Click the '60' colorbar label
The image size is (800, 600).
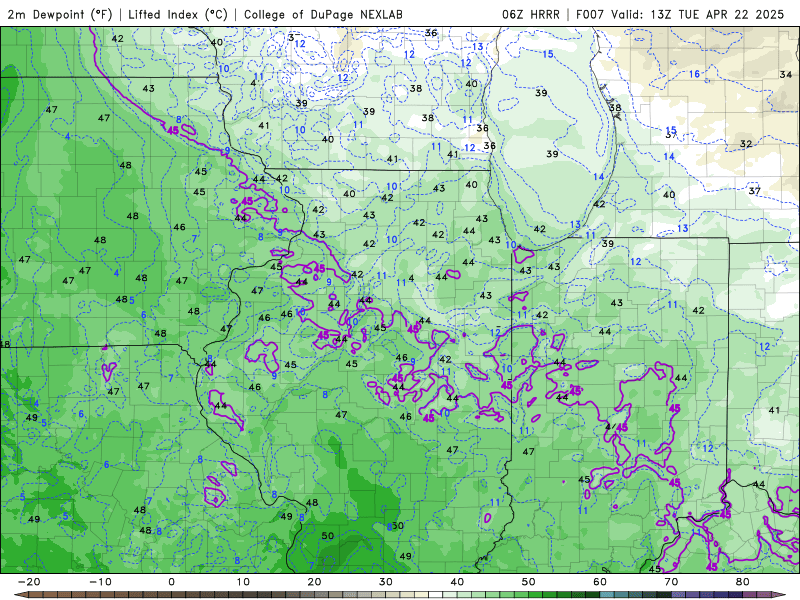coord(600,582)
